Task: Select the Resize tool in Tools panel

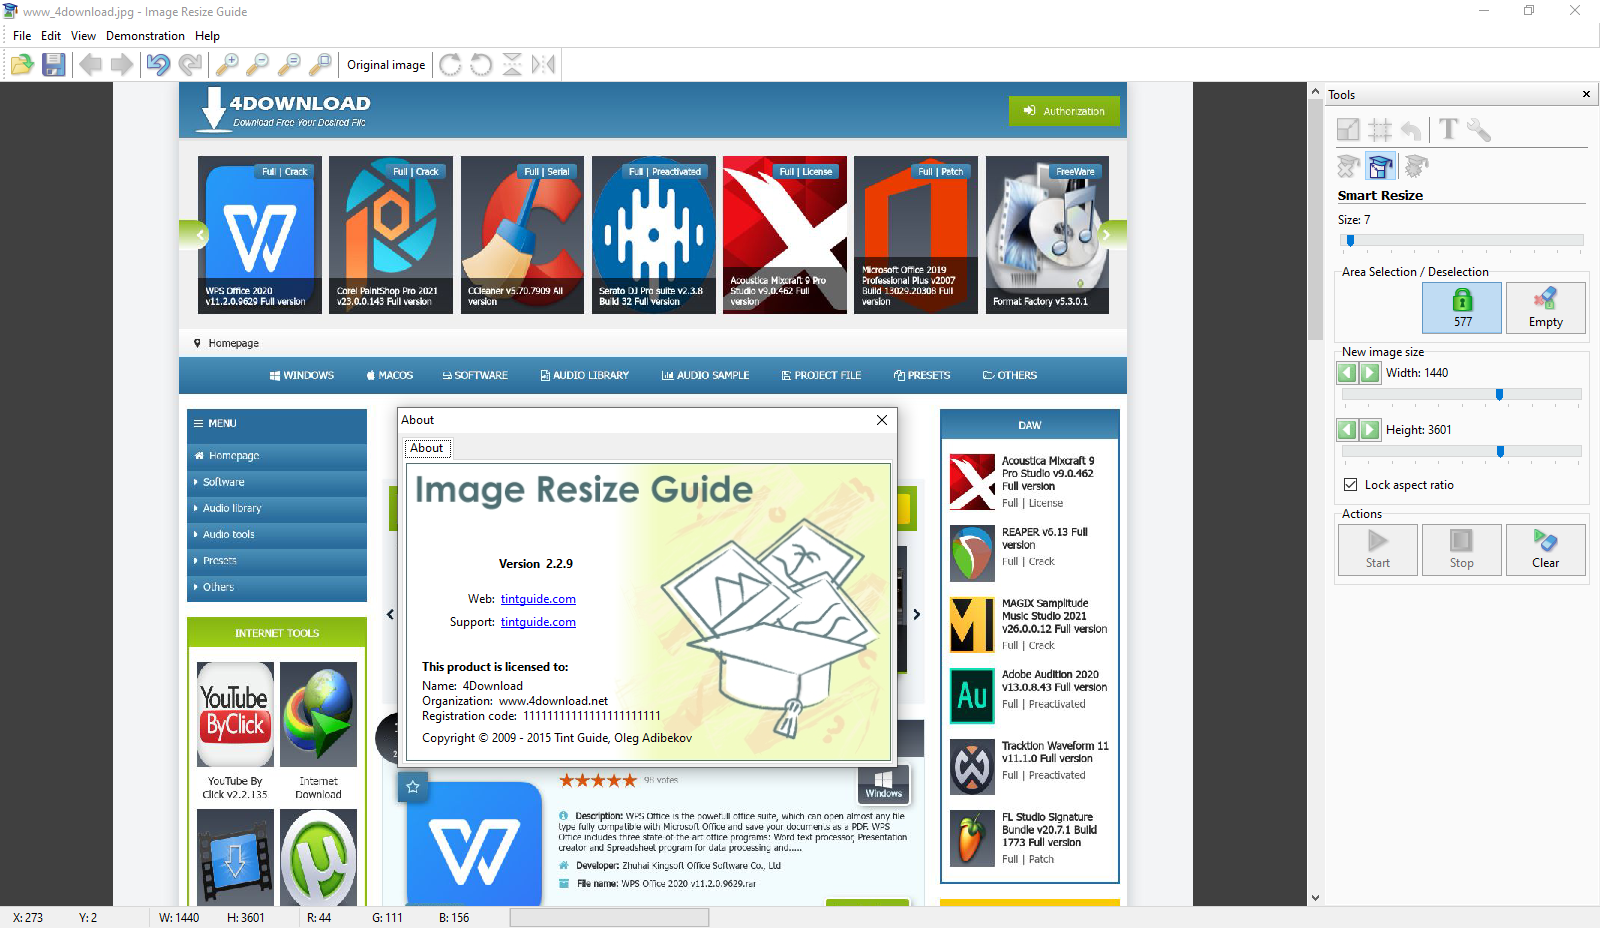Action: 1349,129
